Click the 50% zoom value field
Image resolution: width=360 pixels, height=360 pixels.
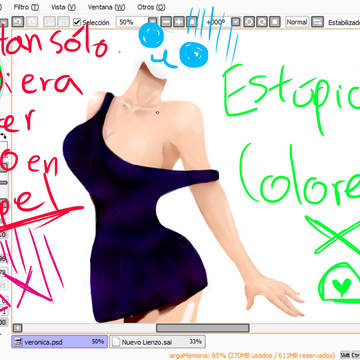132,22
